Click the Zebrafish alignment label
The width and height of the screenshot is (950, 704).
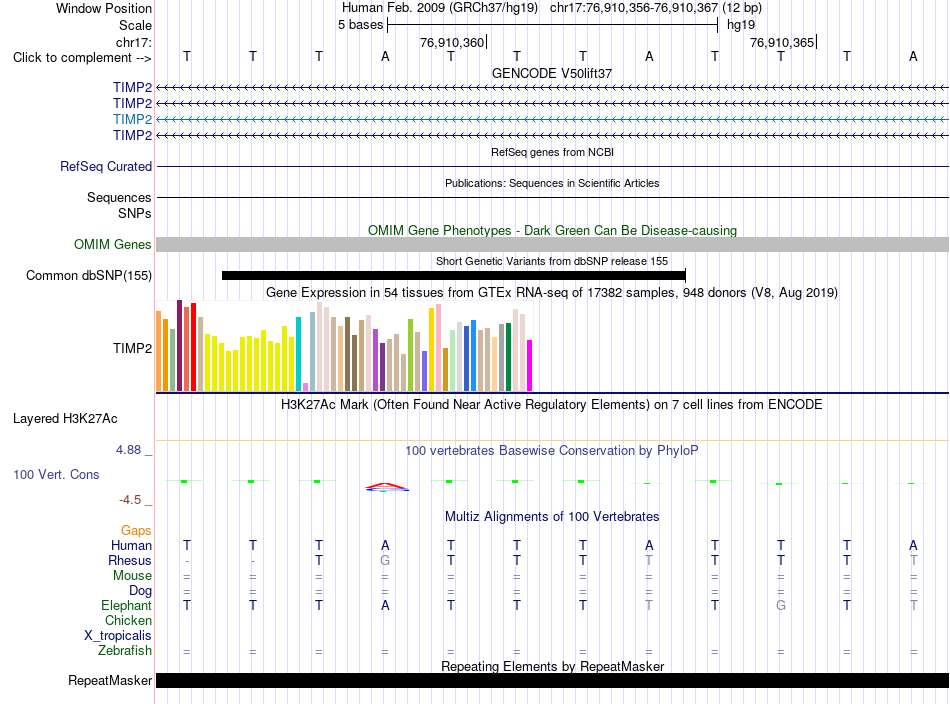click(125, 650)
